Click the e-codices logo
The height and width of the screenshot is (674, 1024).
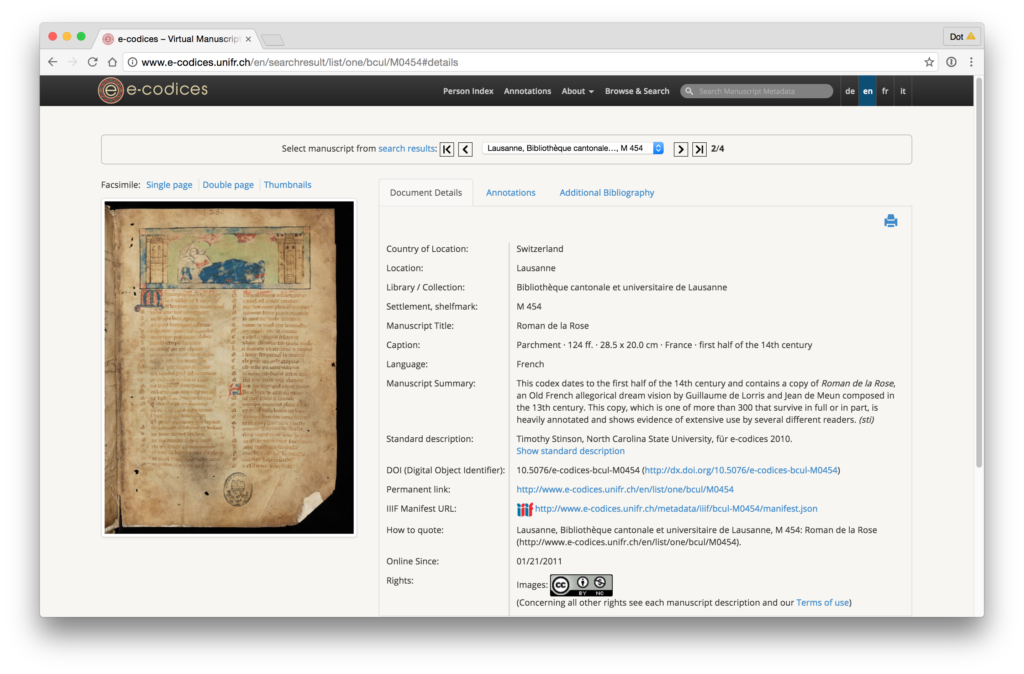[153, 90]
